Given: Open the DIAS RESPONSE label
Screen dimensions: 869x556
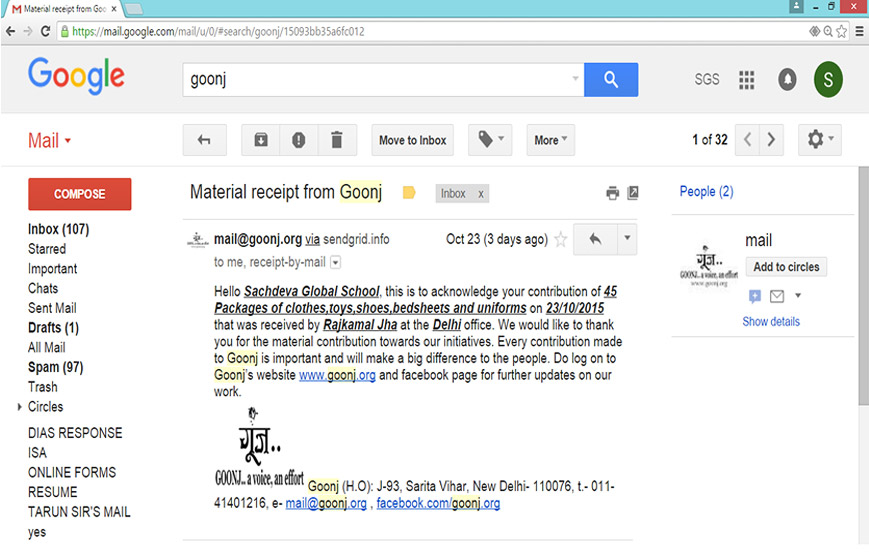Looking at the screenshot, I should click(75, 433).
